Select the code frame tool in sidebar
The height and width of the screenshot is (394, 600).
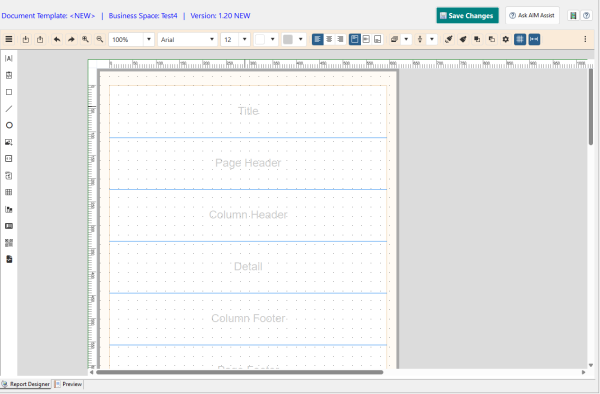[x=9, y=158]
